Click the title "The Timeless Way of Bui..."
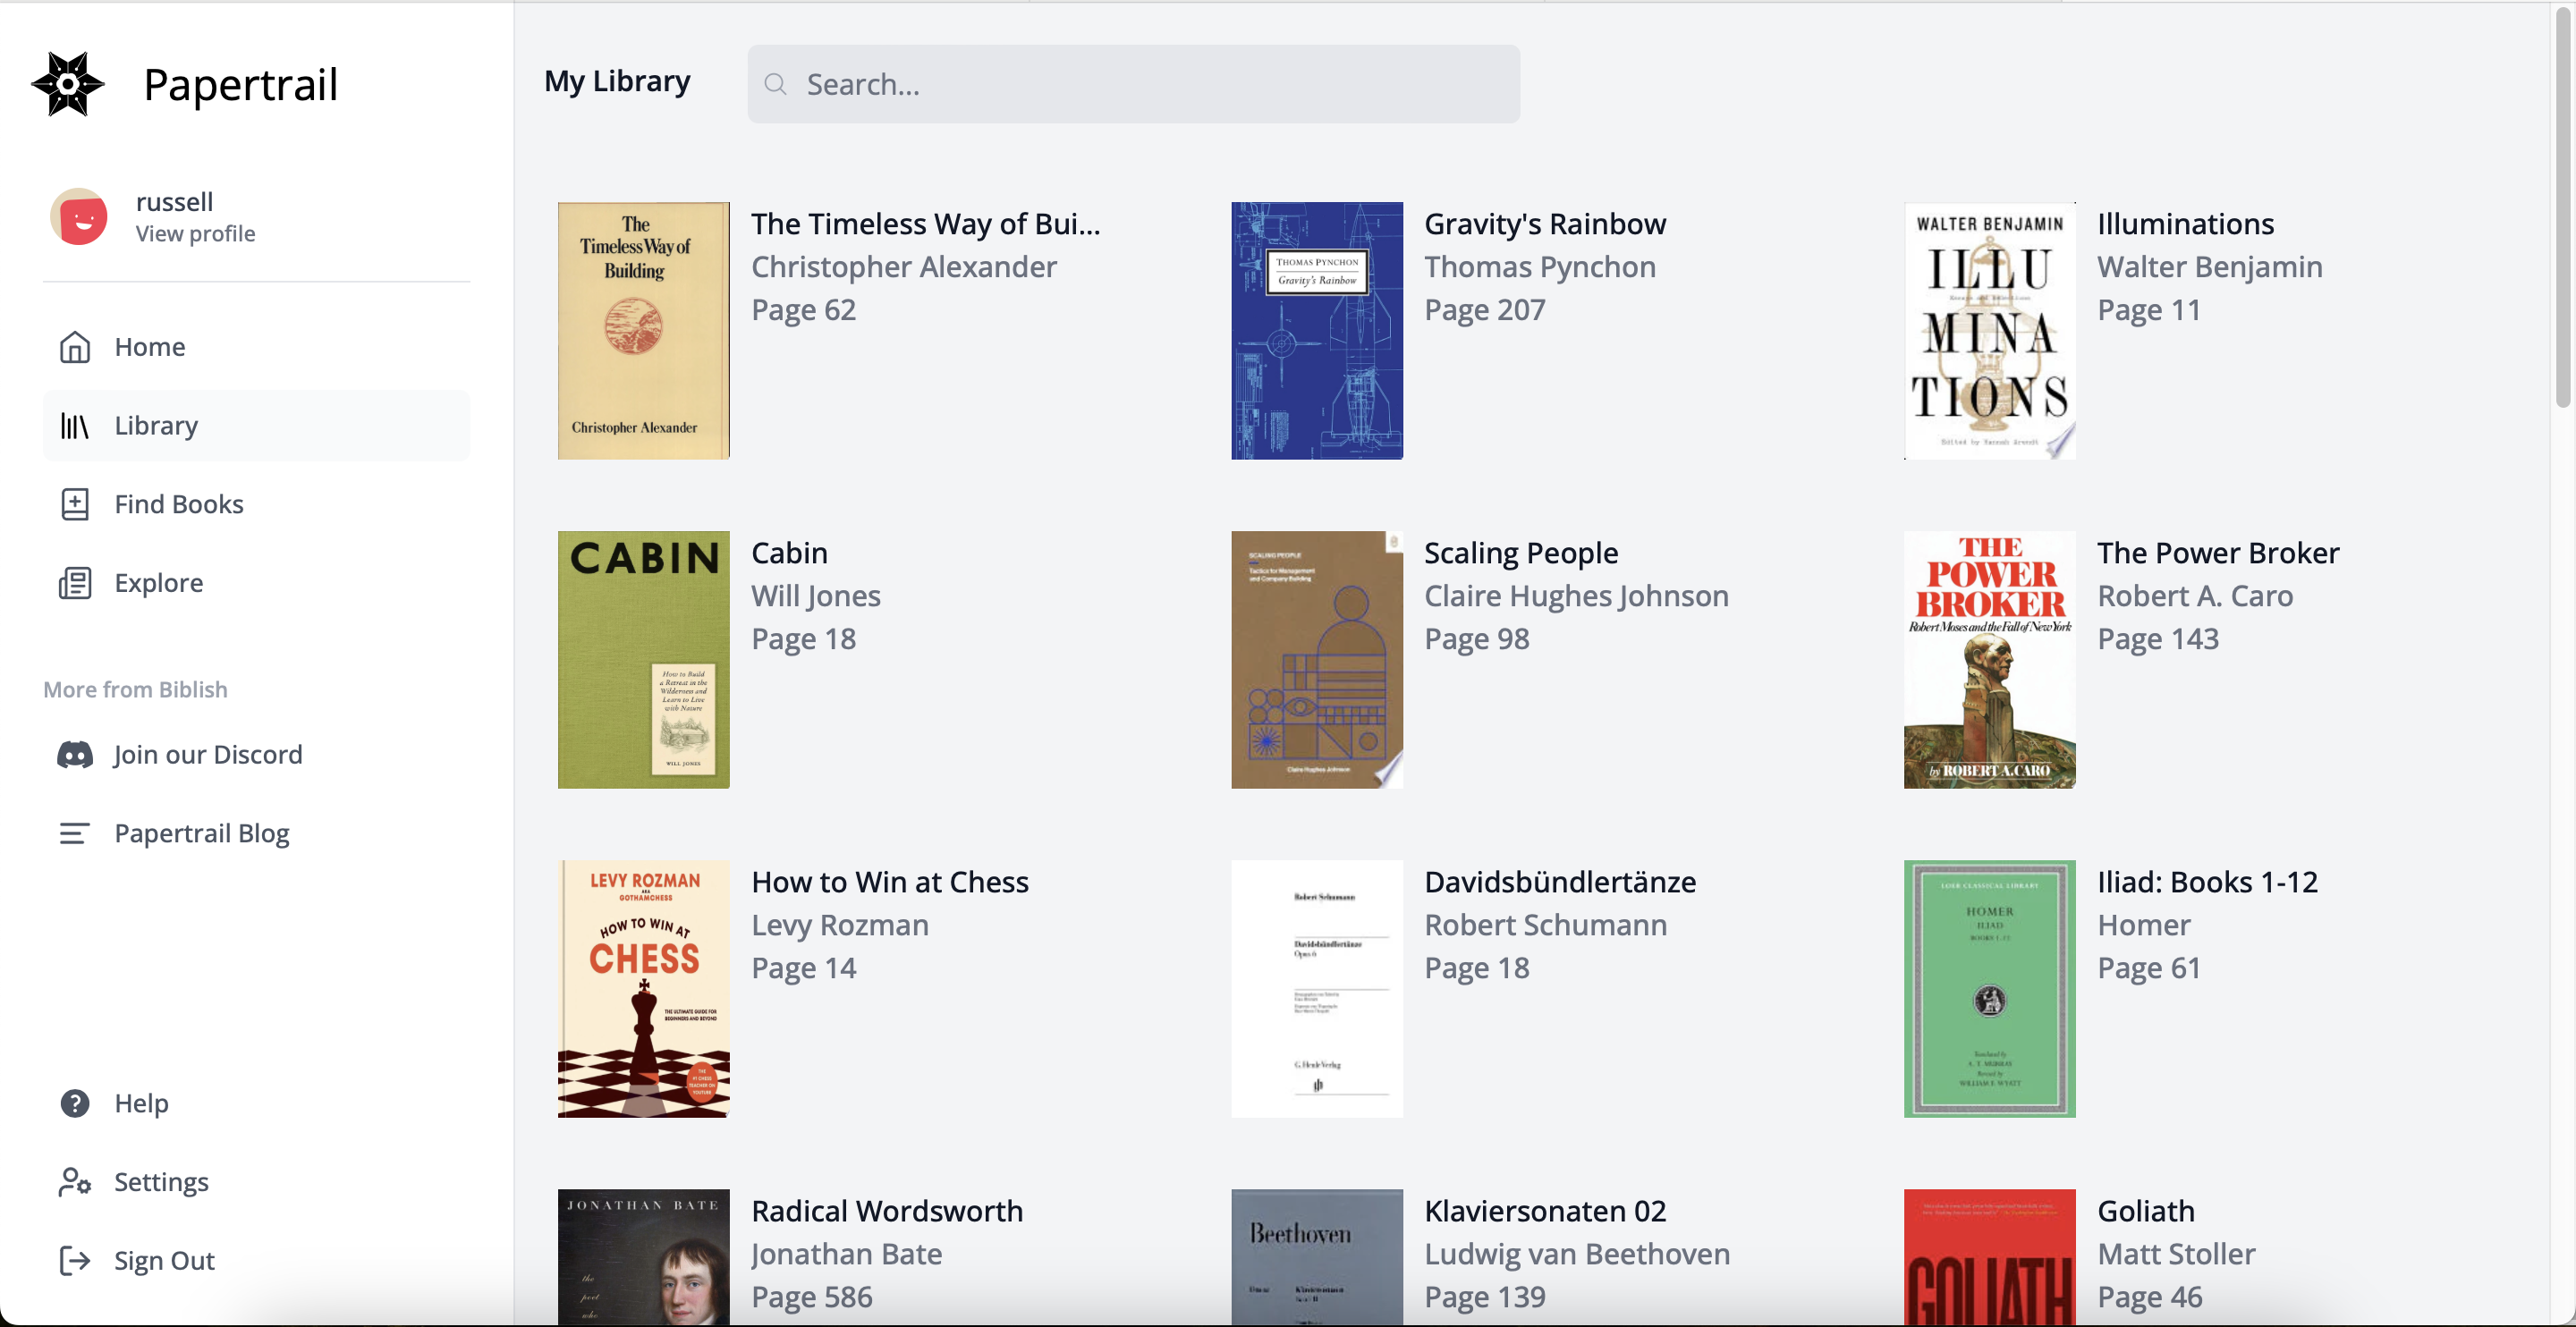 926,224
